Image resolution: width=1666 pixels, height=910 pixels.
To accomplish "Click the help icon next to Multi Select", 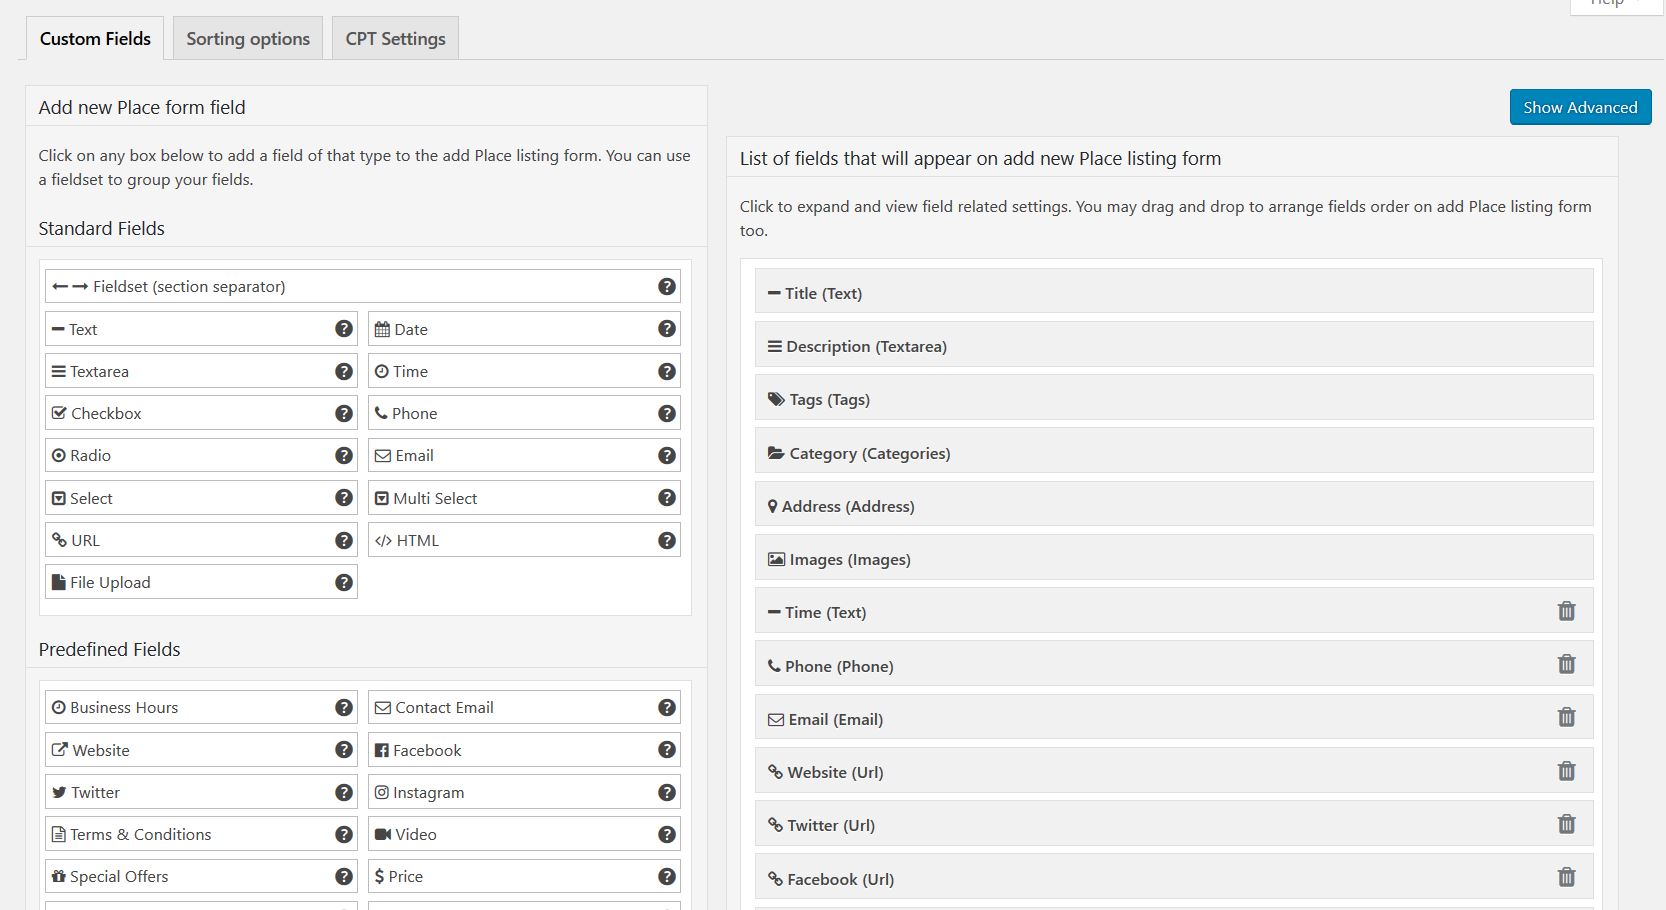I will (x=667, y=498).
